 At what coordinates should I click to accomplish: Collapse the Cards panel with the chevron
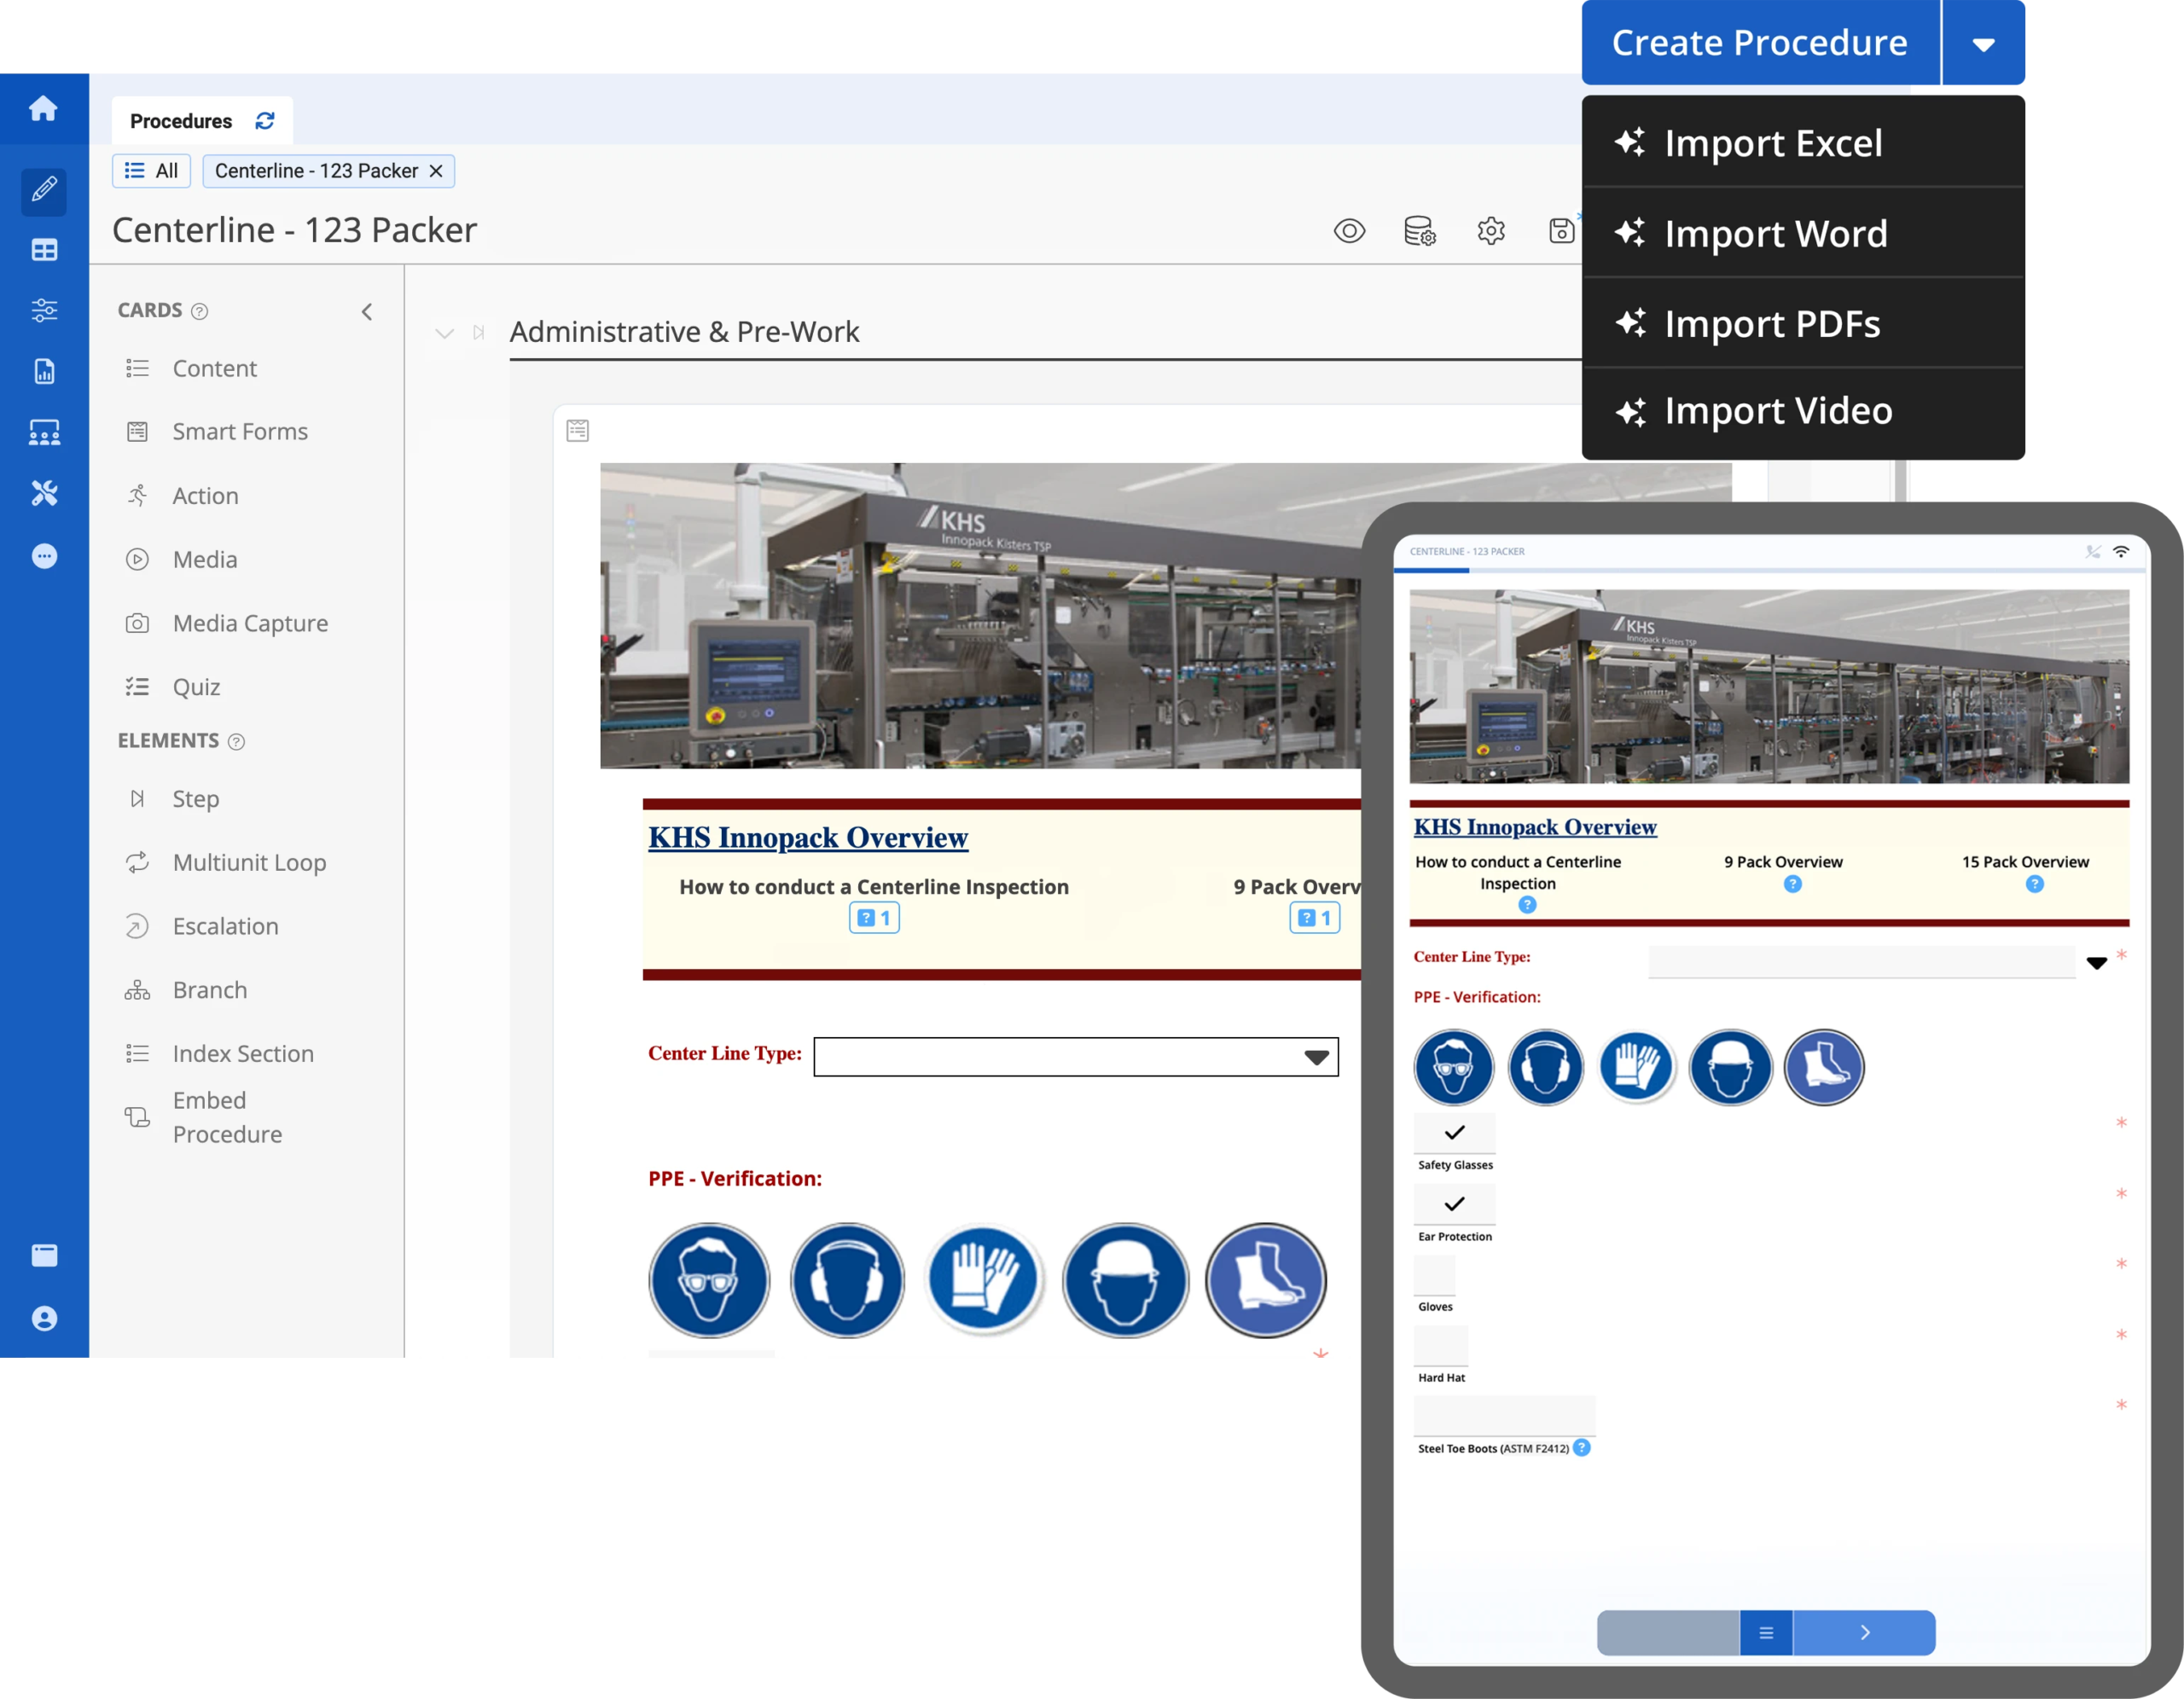(367, 311)
